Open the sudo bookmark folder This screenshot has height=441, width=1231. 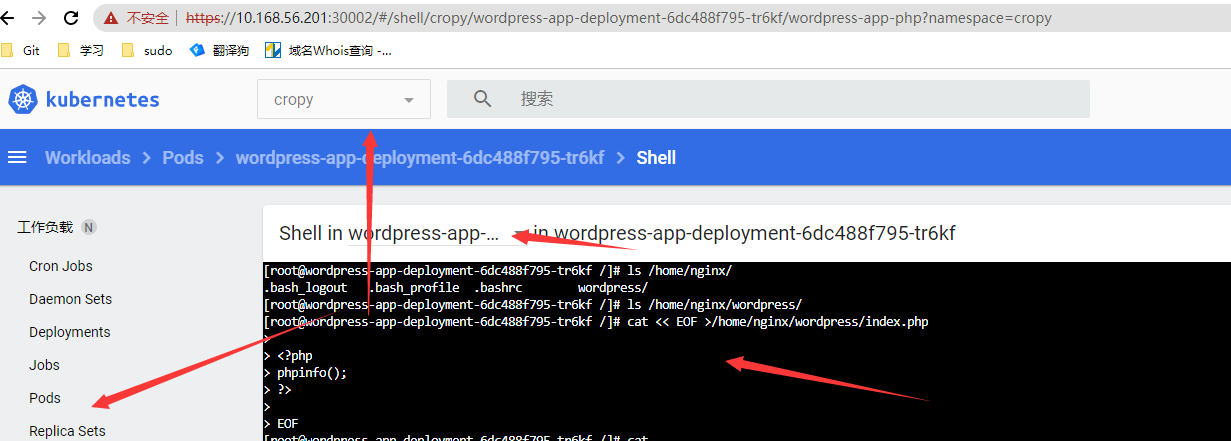click(x=146, y=50)
